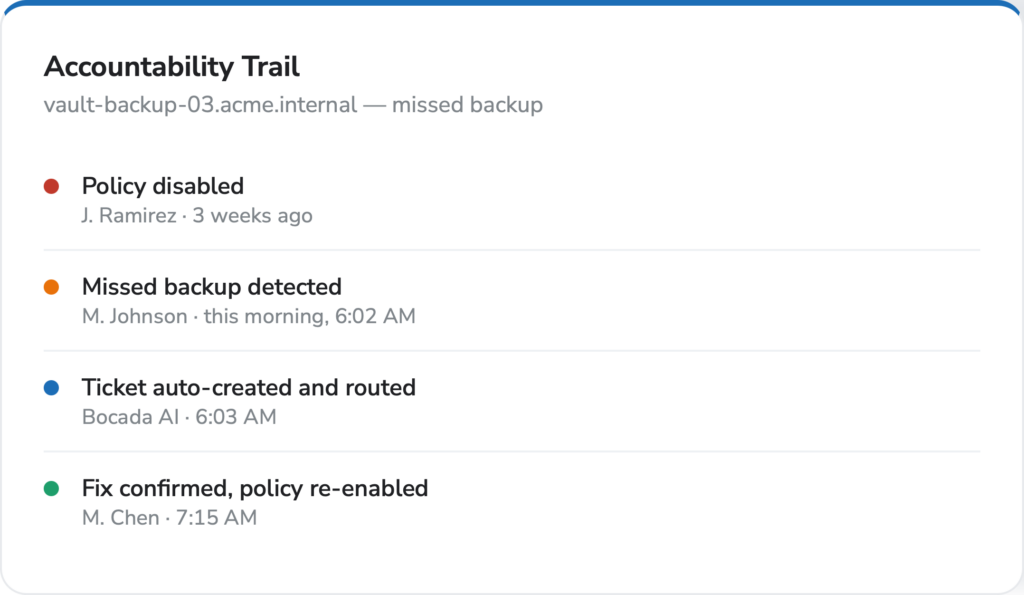Select the Missed backup detected event title
This screenshot has width=1024, height=595.
[212, 287]
